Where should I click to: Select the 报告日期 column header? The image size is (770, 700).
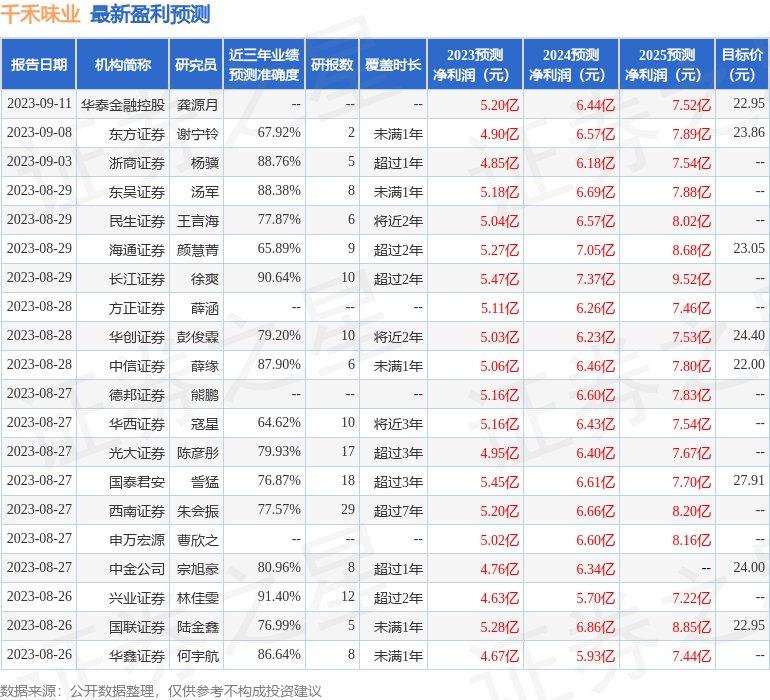point(39,64)
